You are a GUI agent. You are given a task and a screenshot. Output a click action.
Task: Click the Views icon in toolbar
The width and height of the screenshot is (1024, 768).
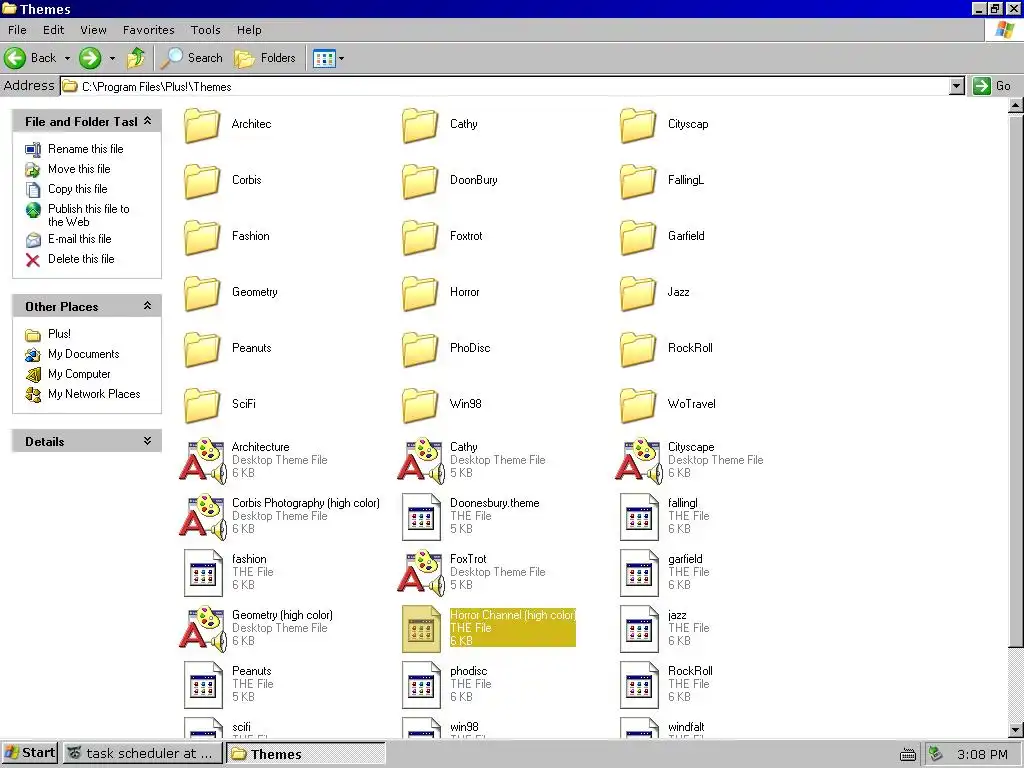click(x=324, y=59)
